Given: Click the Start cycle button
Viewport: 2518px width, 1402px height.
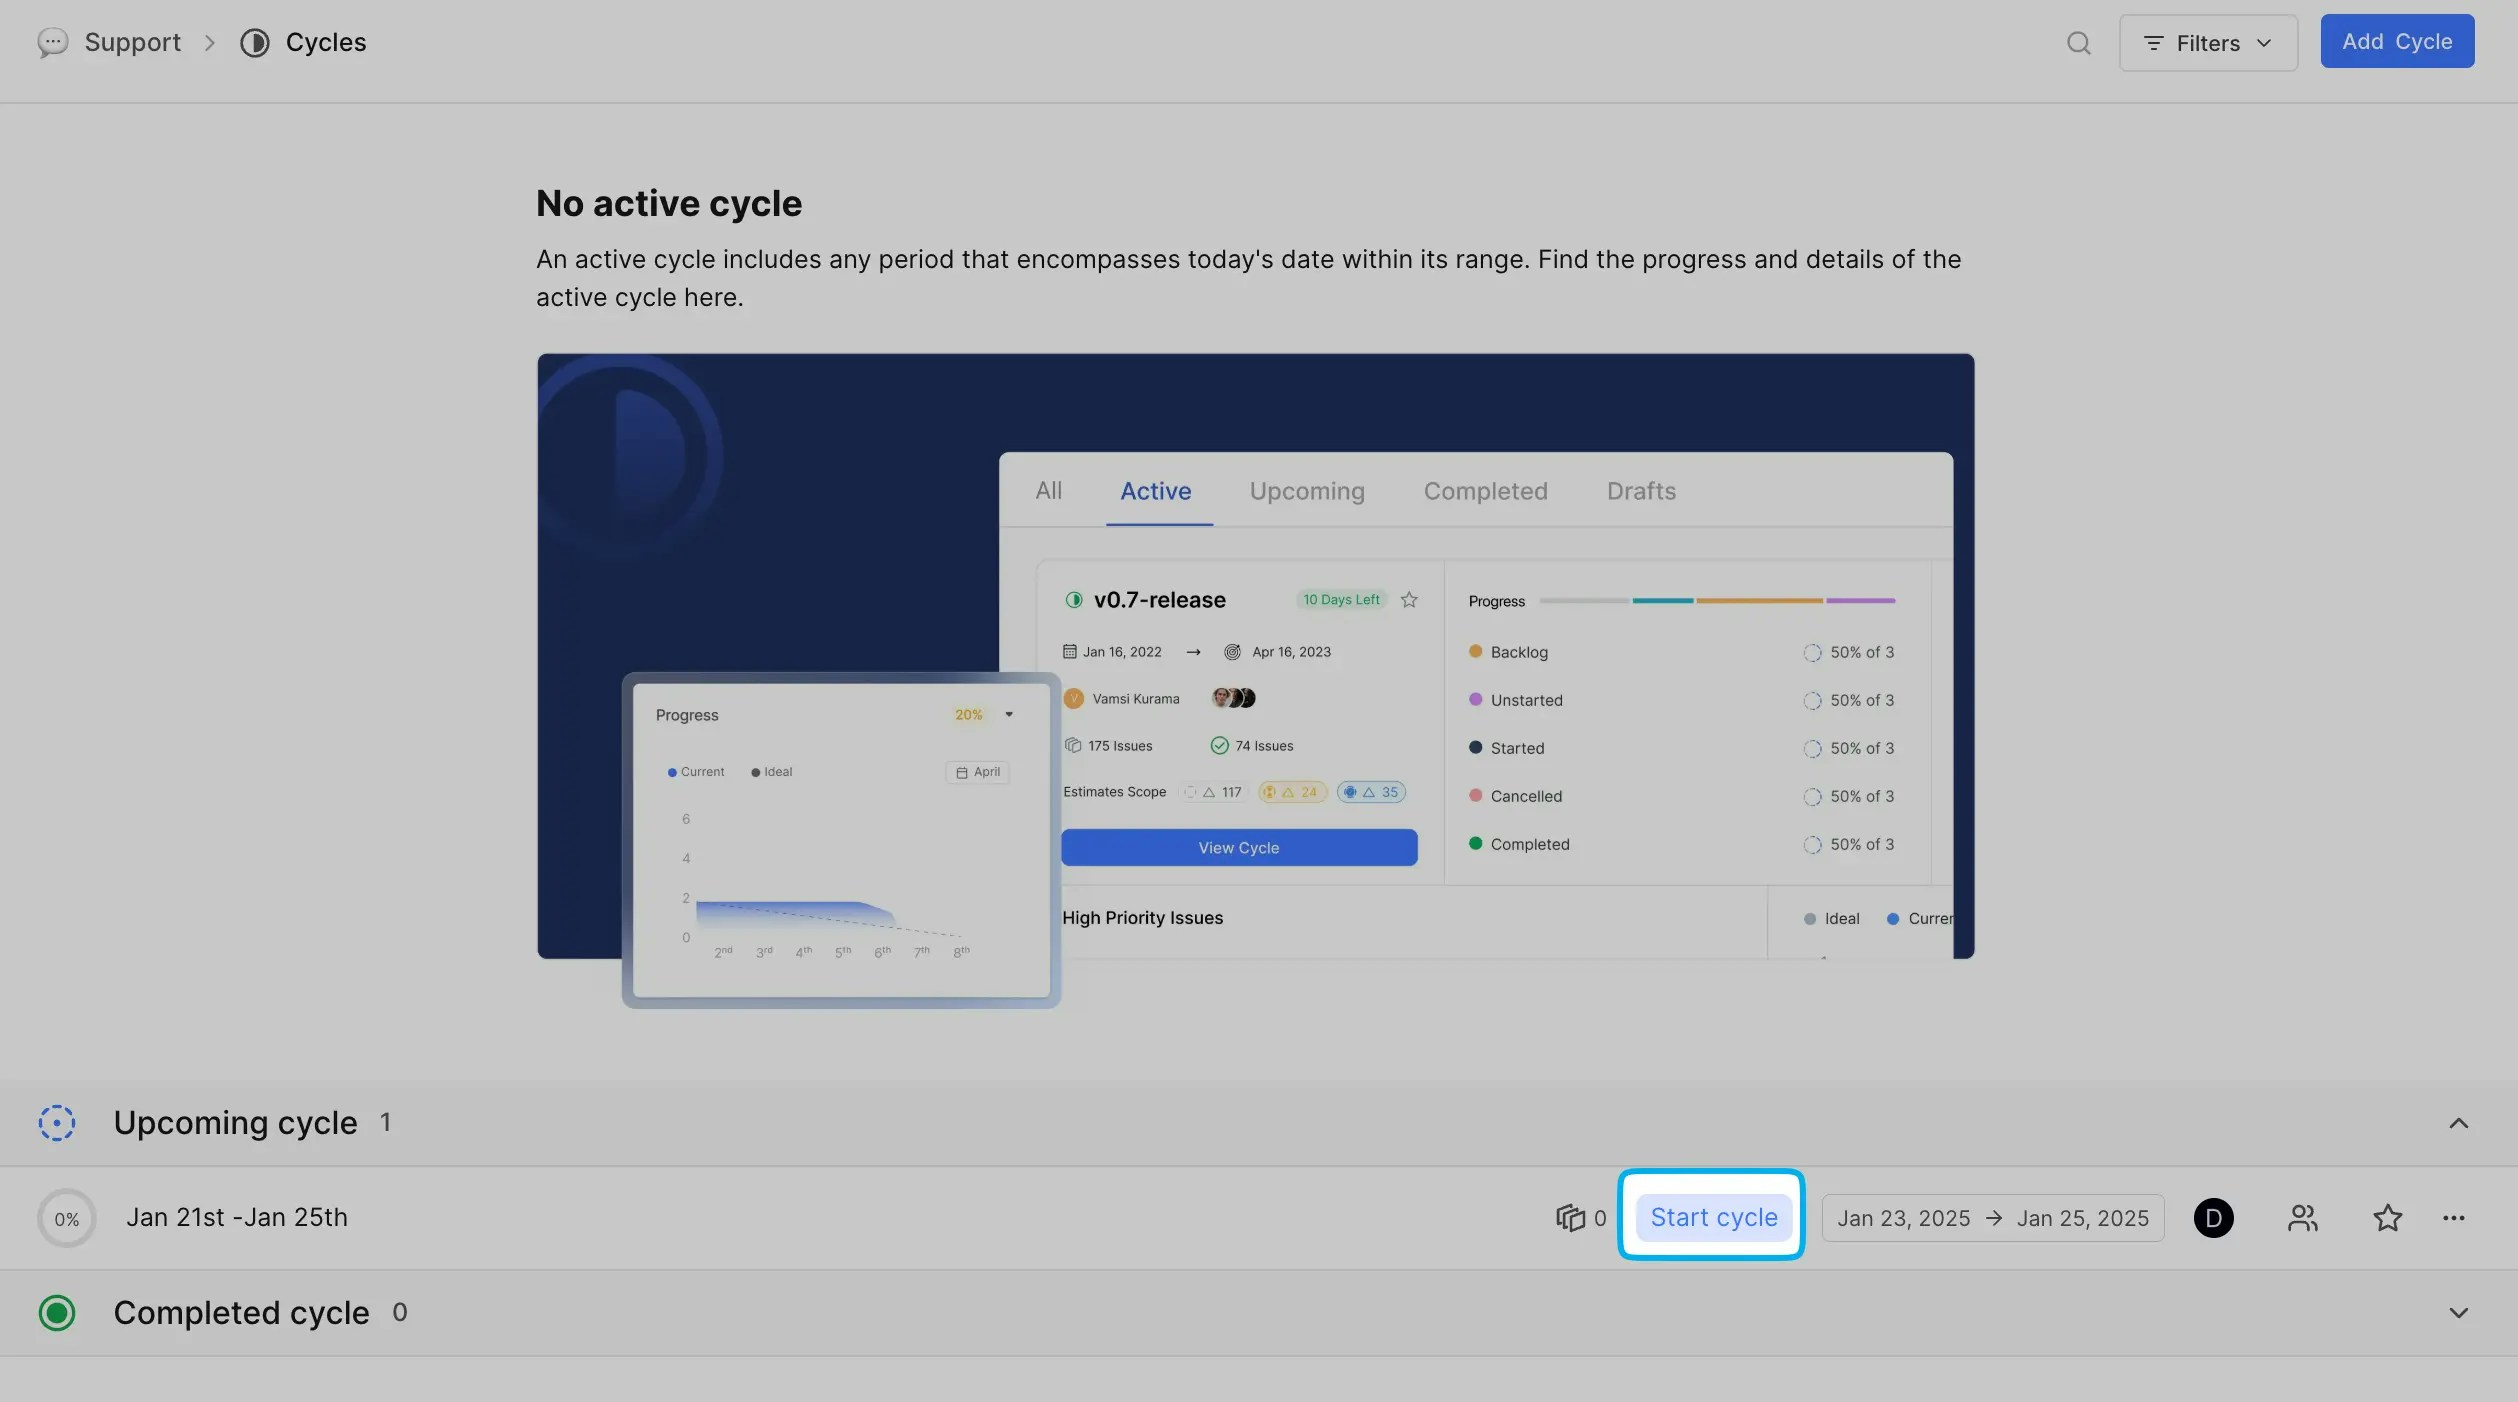Looking at the screenshot, I should tap(1713, 1218).
